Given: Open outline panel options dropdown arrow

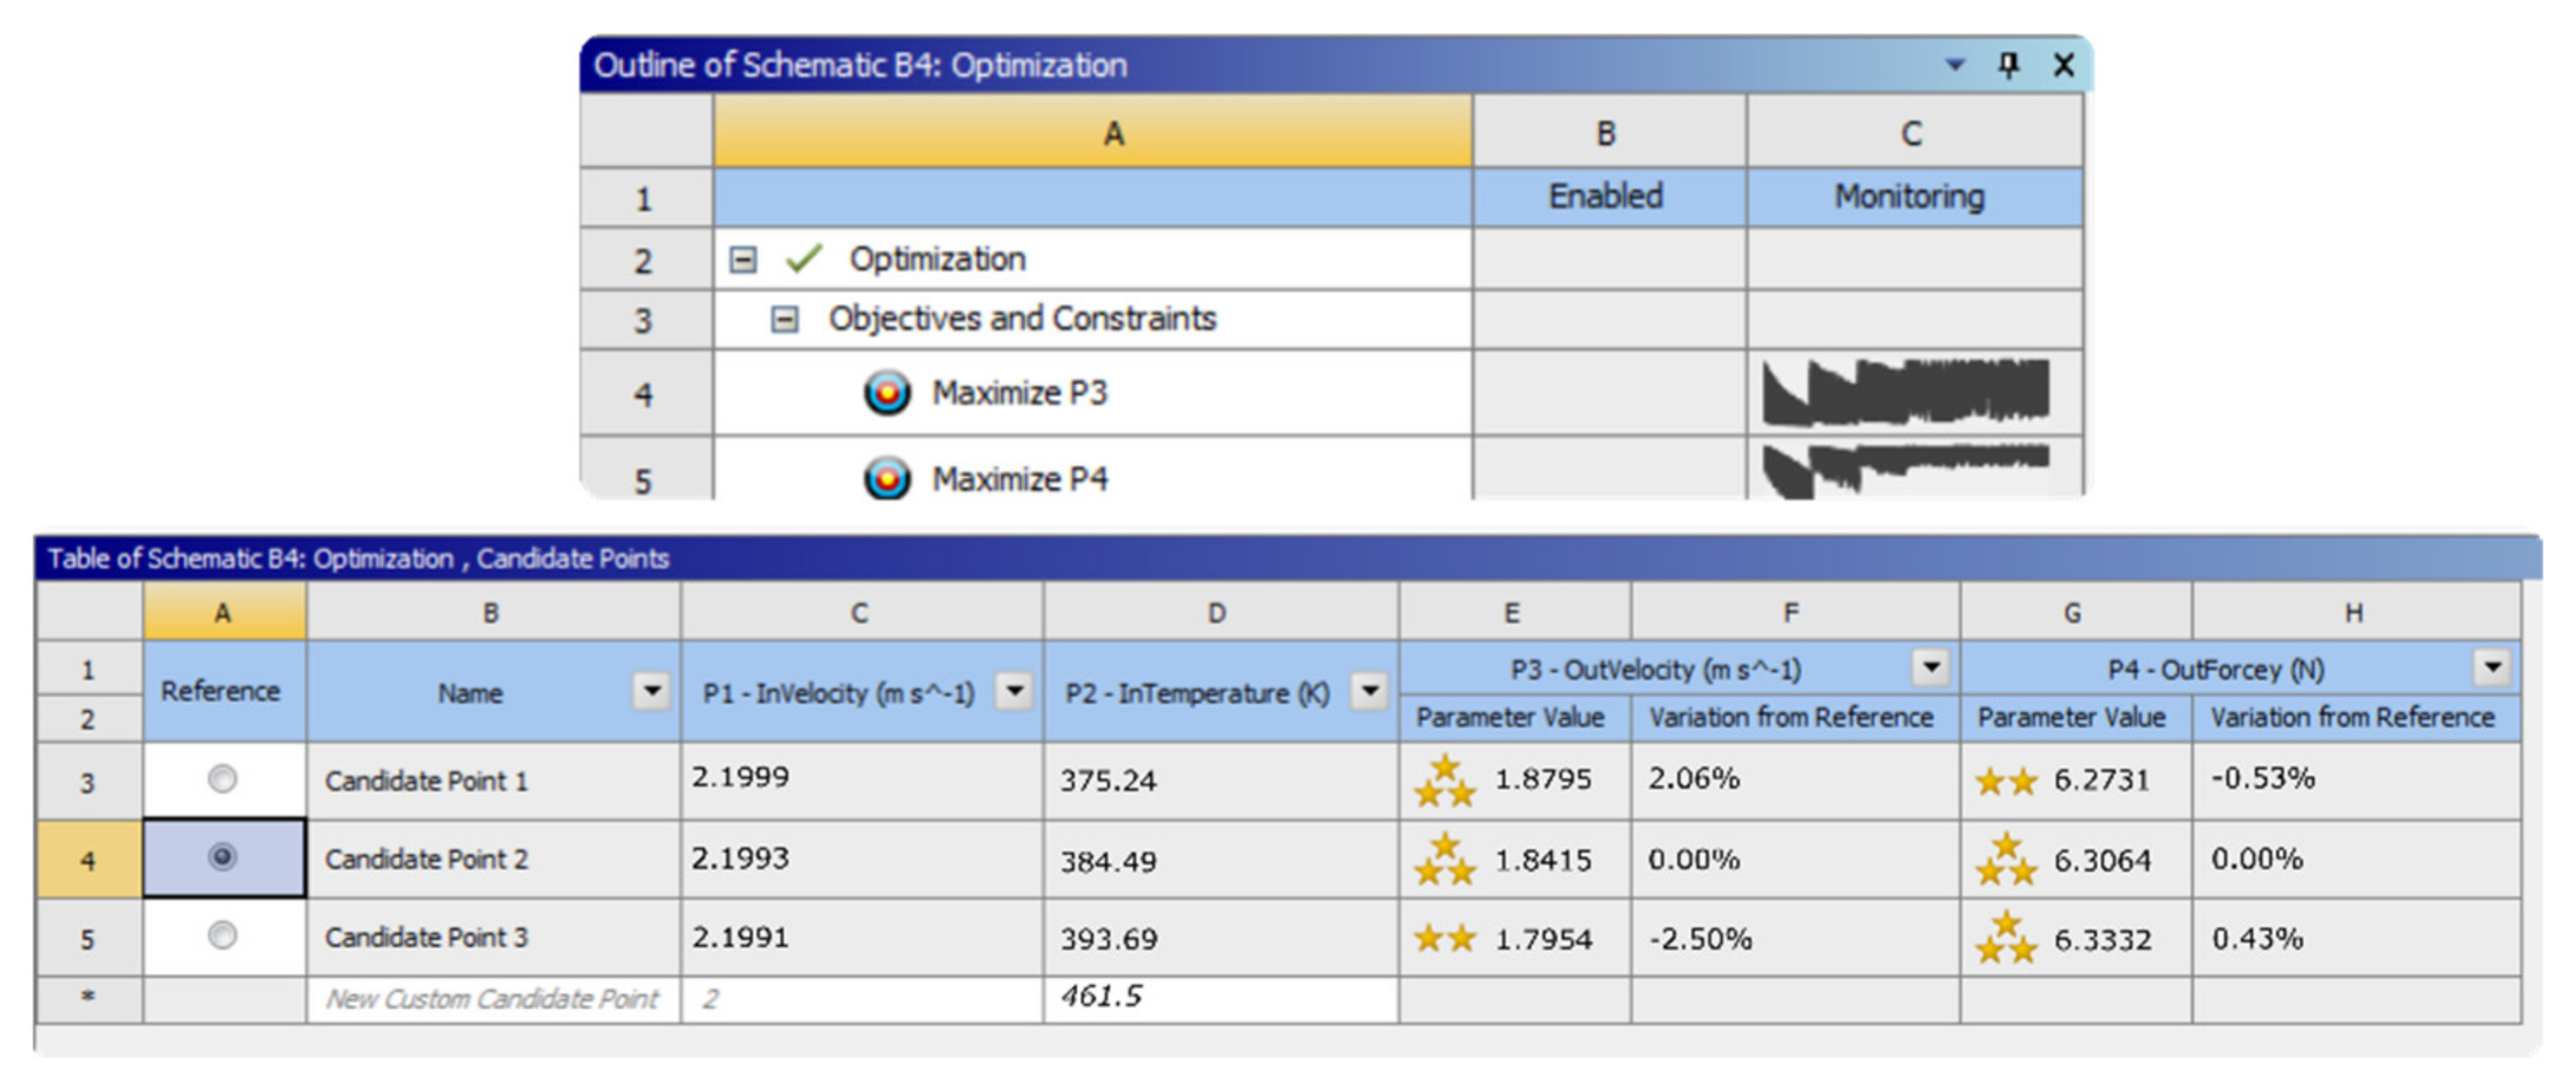Looking at the screenshot, I should pos(1955,65).
